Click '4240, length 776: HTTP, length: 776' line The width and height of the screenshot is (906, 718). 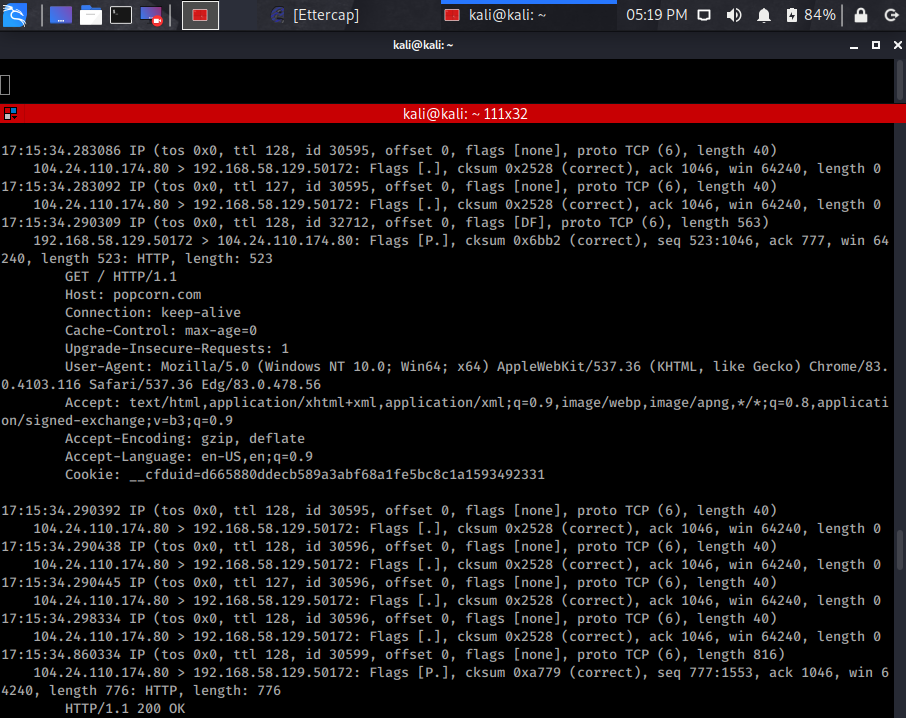(x=140, y=690)
